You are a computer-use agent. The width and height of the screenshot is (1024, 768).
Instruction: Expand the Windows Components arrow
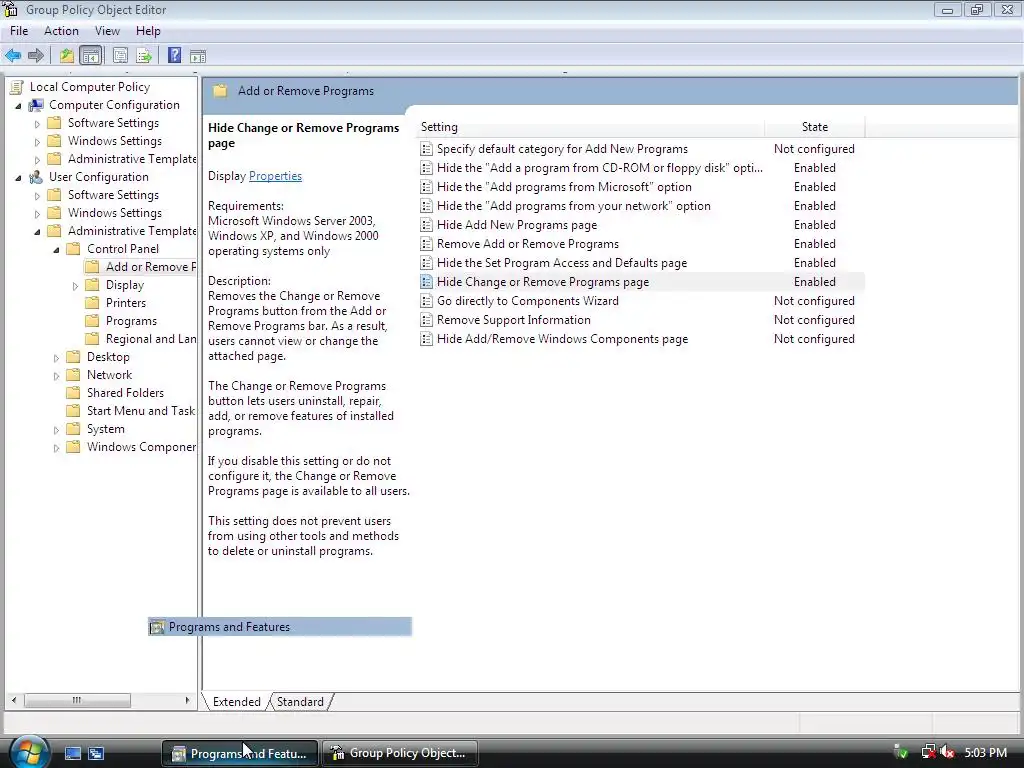point(56,447)
